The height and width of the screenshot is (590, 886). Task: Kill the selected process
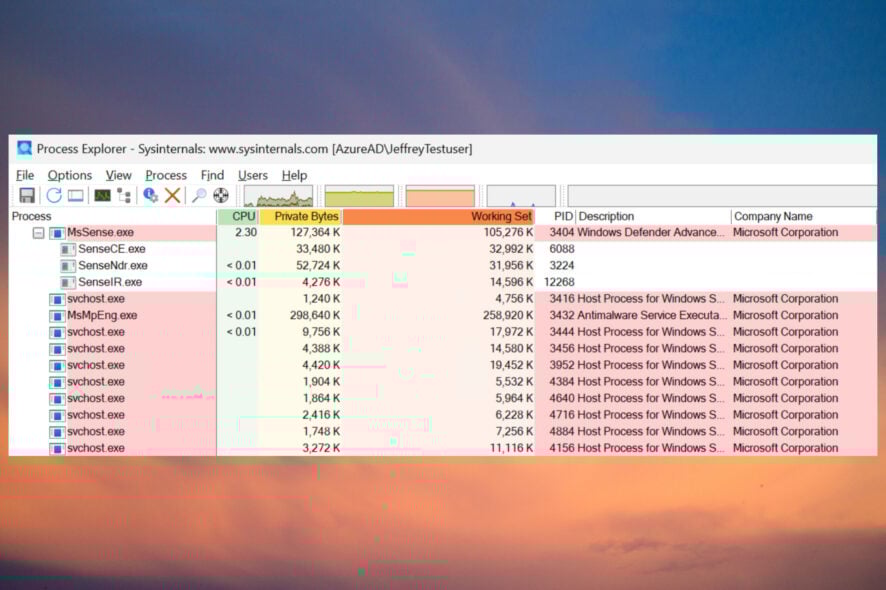tap(170, 196)
